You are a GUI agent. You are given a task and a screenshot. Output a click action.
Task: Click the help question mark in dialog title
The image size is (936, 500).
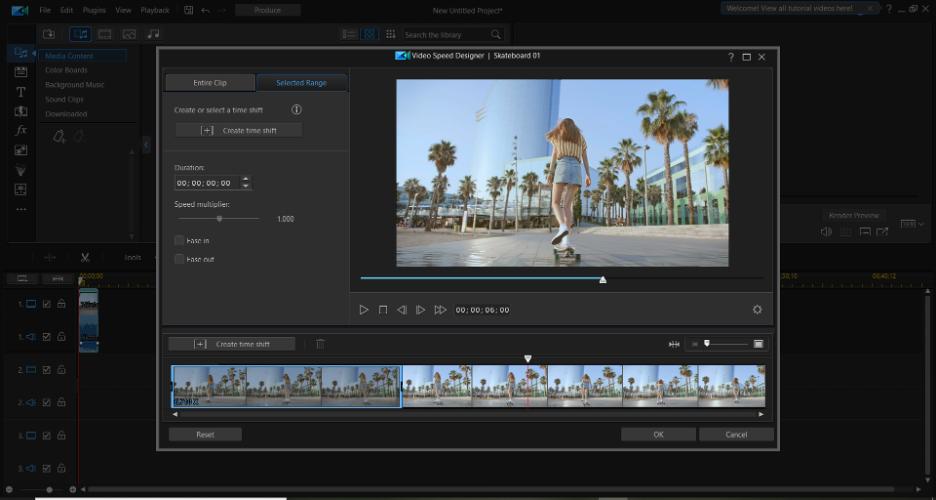coord(730,57)
